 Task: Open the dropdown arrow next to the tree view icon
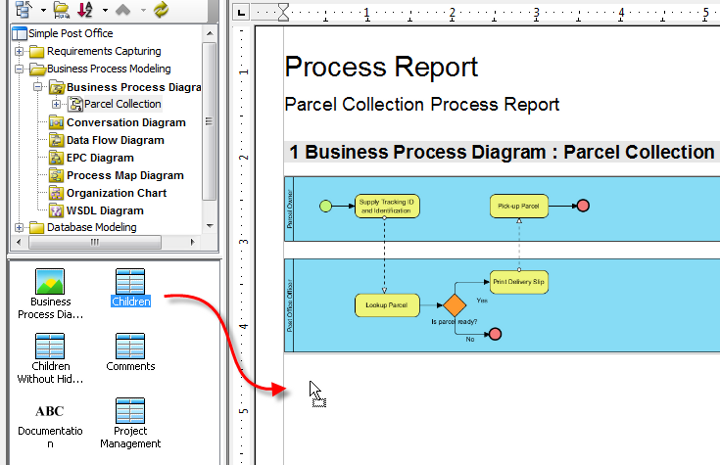pyautogui.click(x=43, y=10)
